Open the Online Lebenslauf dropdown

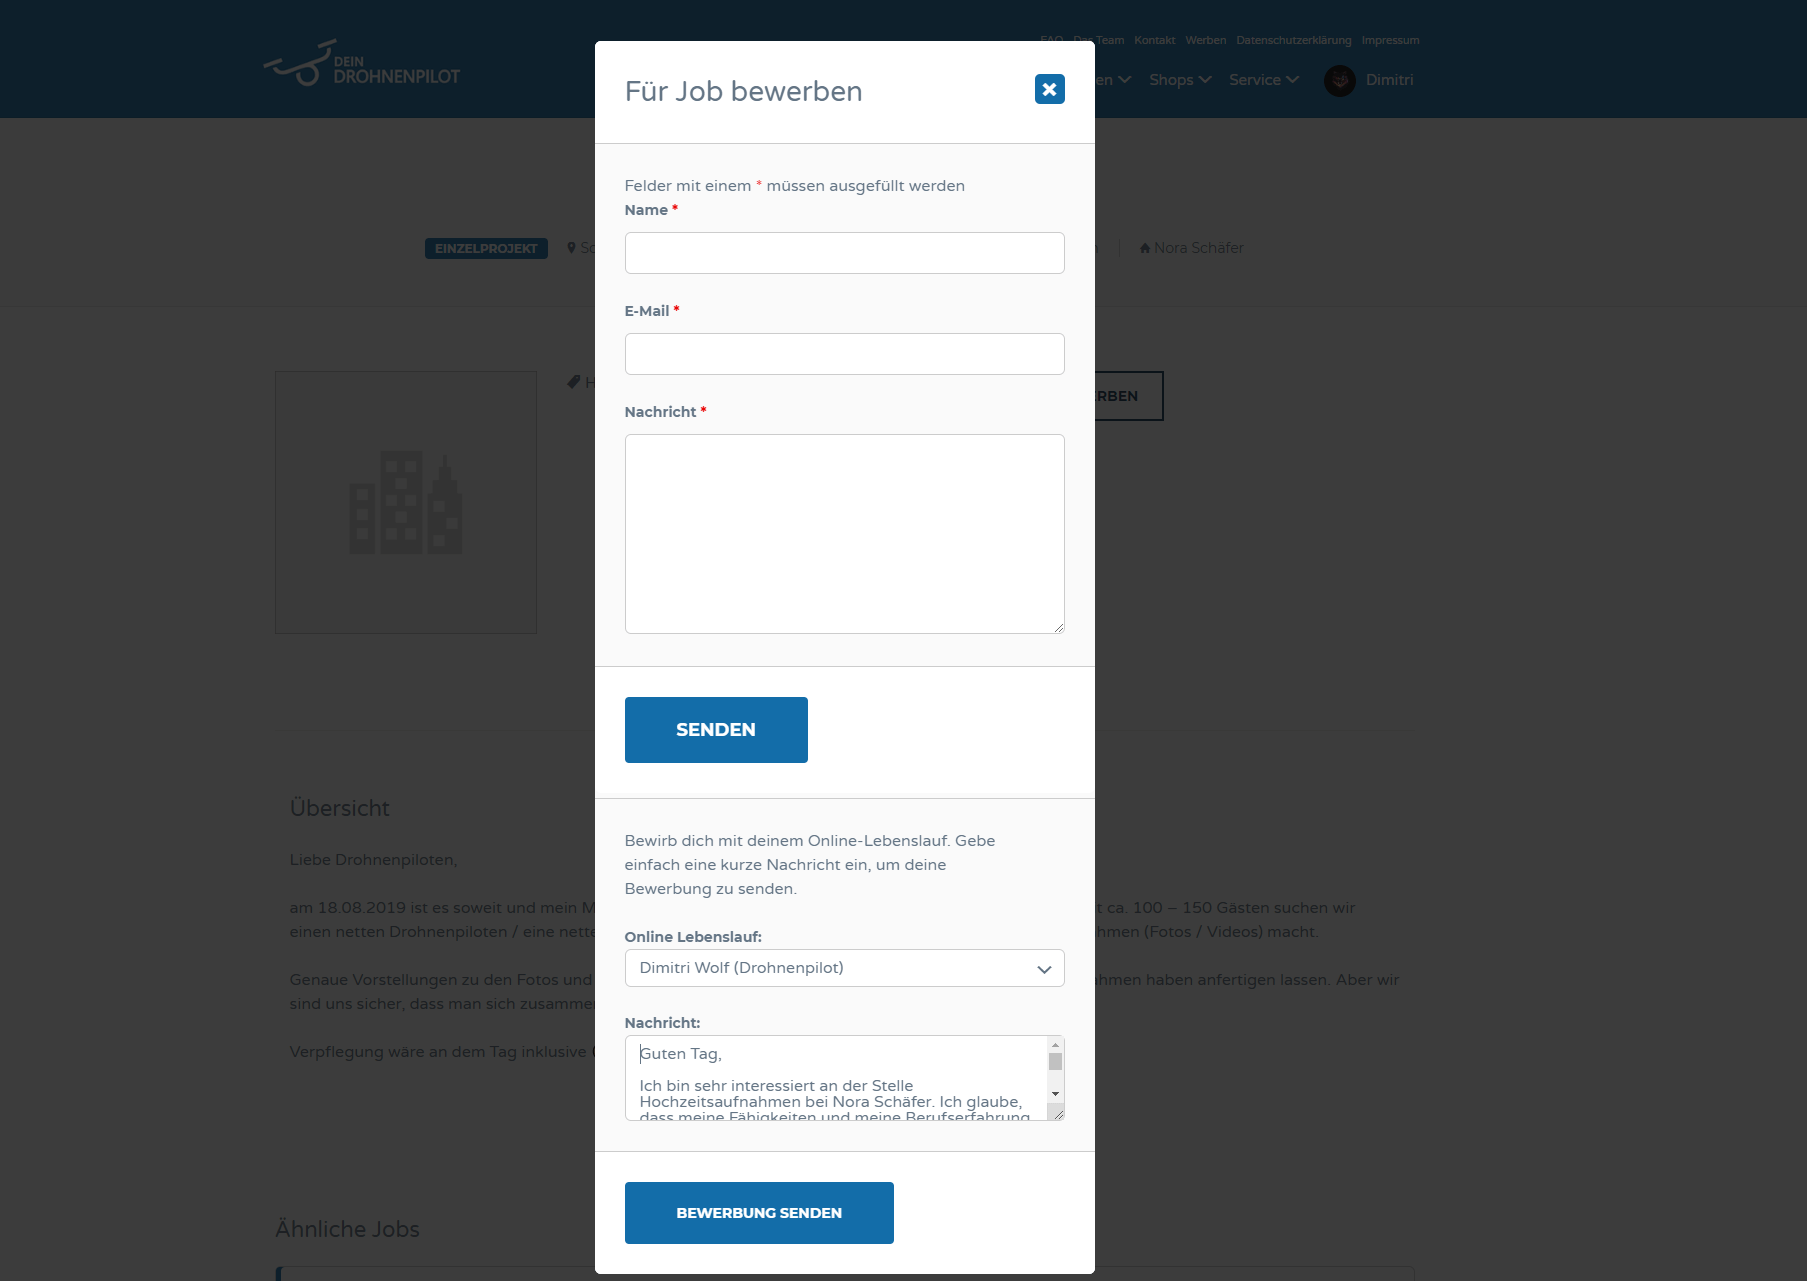point(844,968)
